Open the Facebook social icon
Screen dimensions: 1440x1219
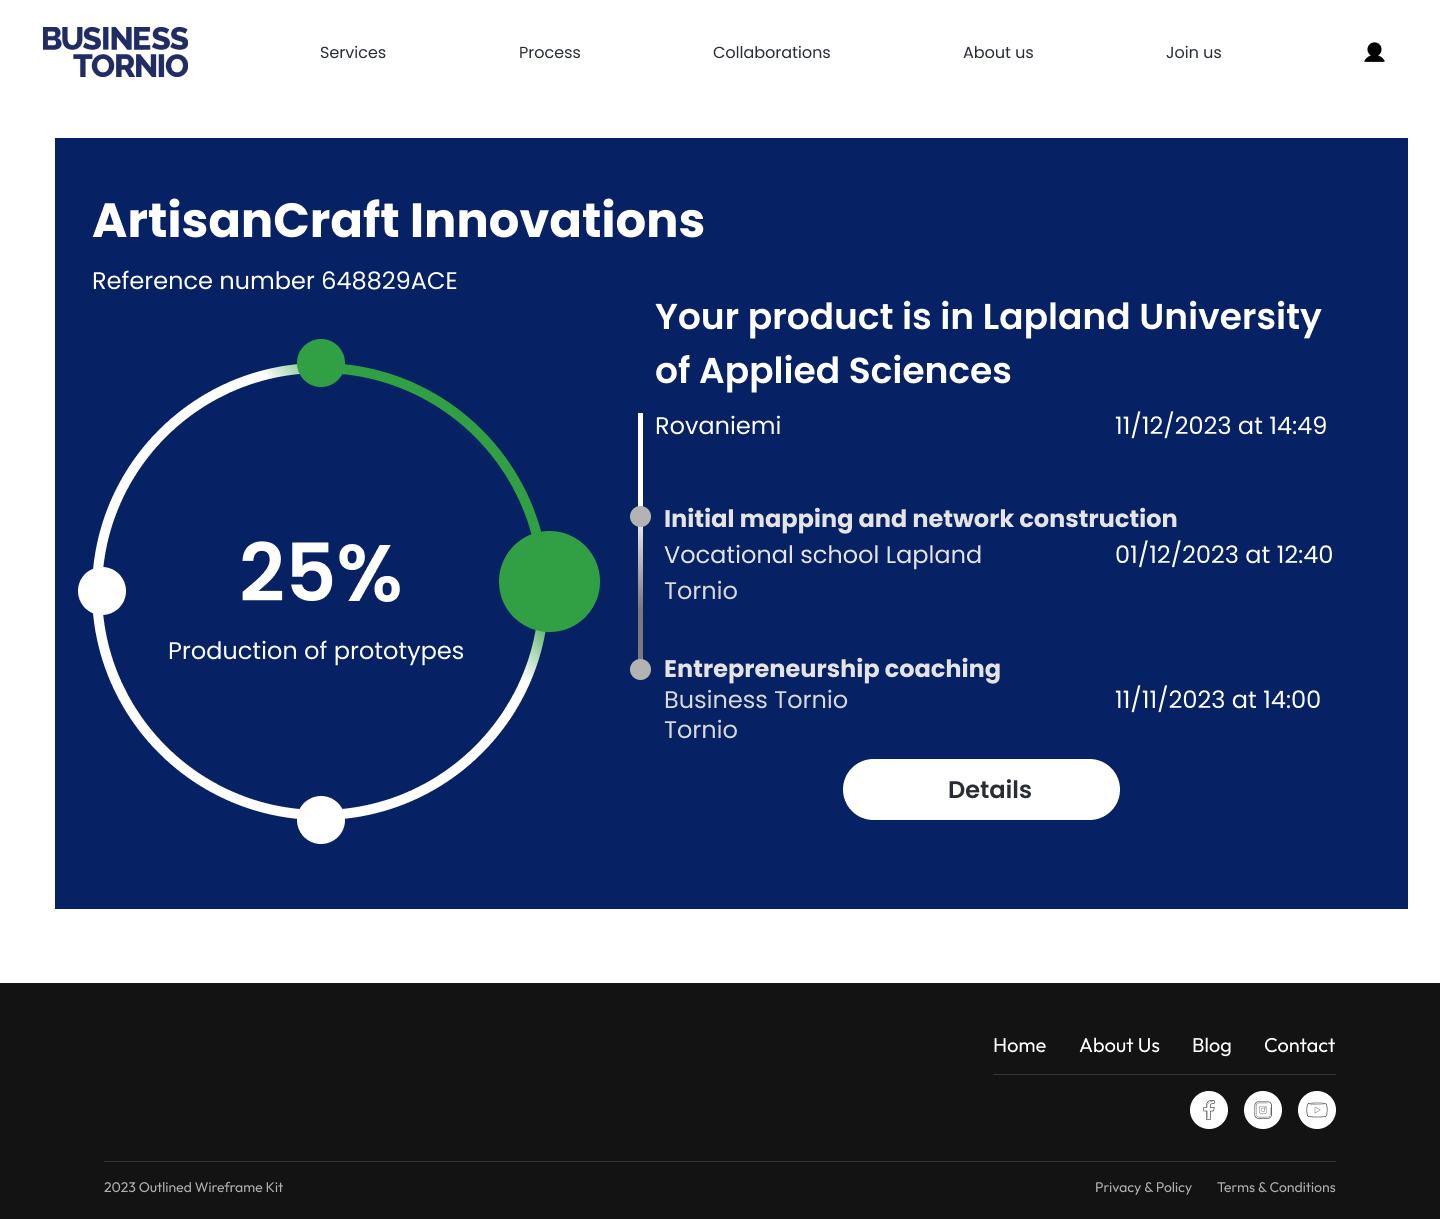click(x=1209, y=1110)
